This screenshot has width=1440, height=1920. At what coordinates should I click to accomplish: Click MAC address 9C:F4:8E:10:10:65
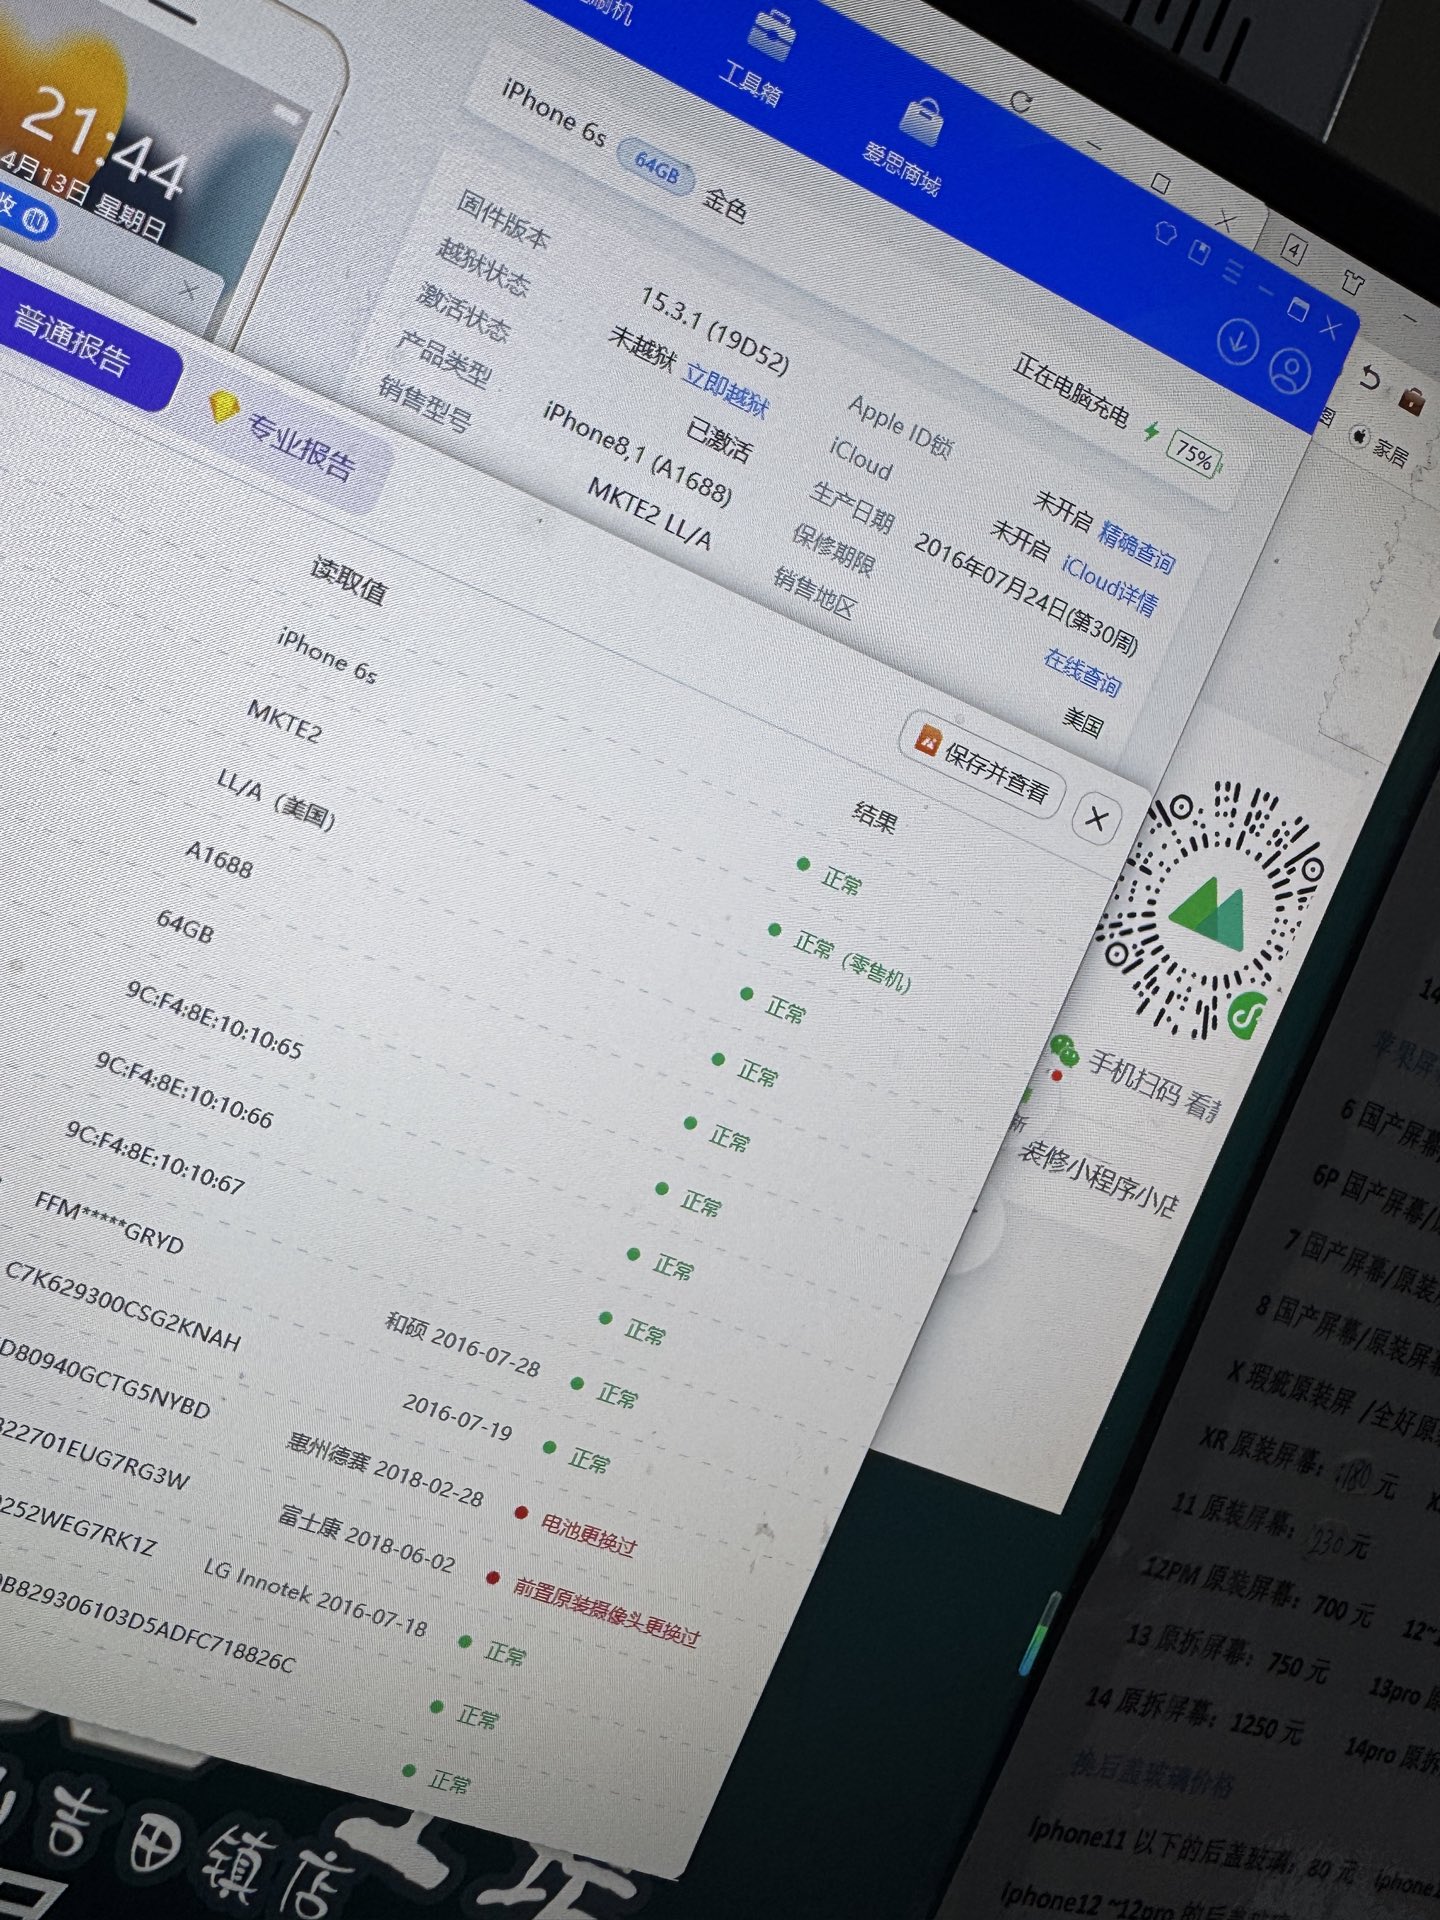[x=214, y=1019]
